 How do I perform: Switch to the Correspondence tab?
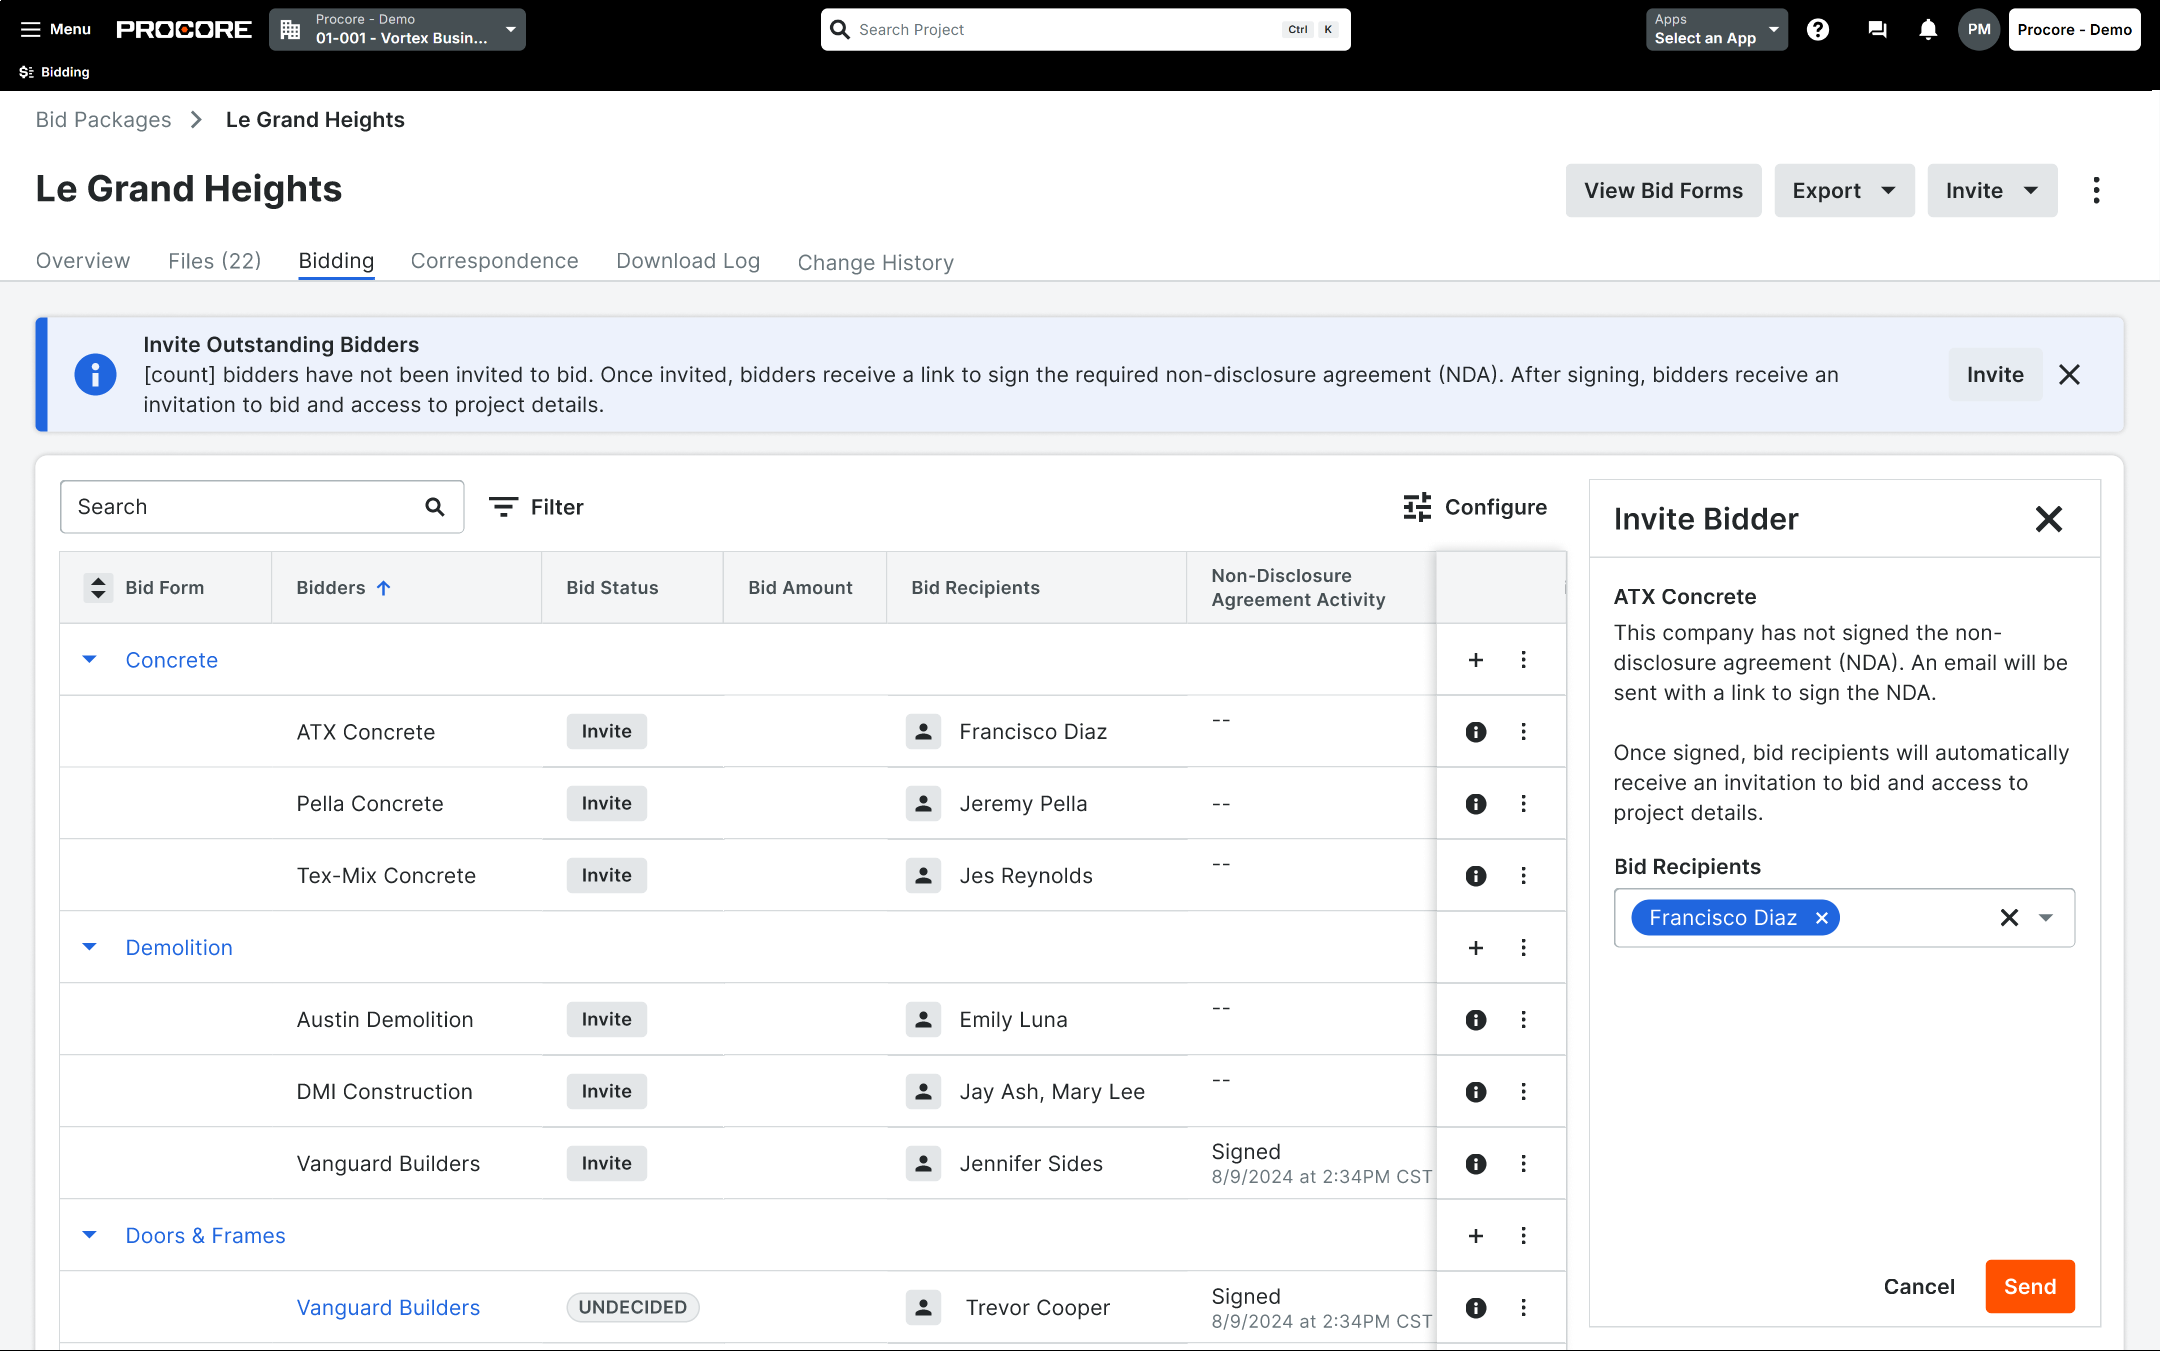pos(494,261)
